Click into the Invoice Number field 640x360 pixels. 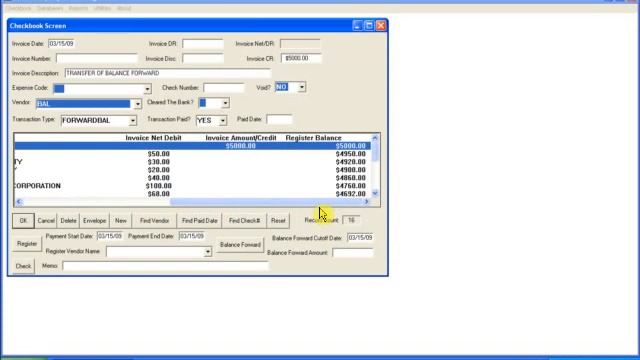click(x=97, y=58)
